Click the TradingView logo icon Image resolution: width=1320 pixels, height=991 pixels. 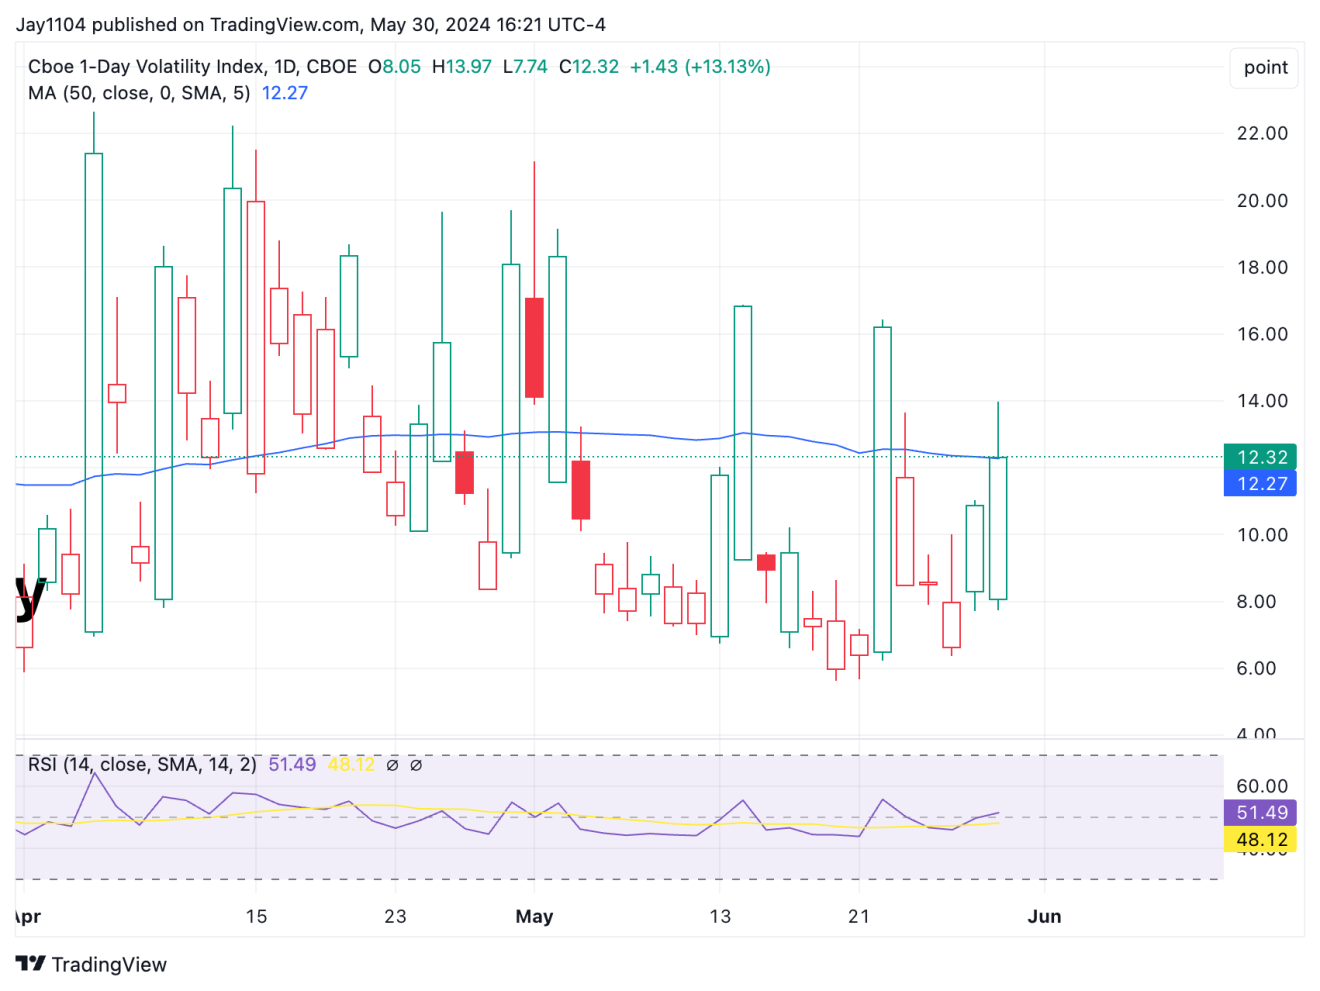(30, 964)
